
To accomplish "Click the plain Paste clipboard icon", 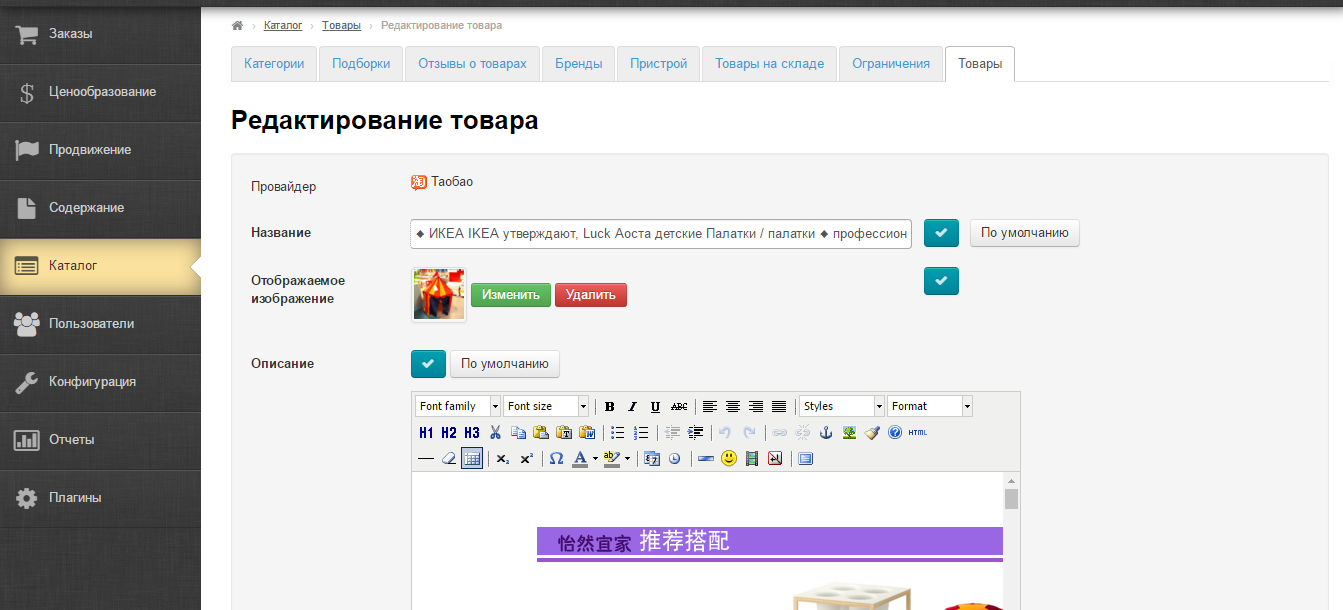I will point(541,433).
